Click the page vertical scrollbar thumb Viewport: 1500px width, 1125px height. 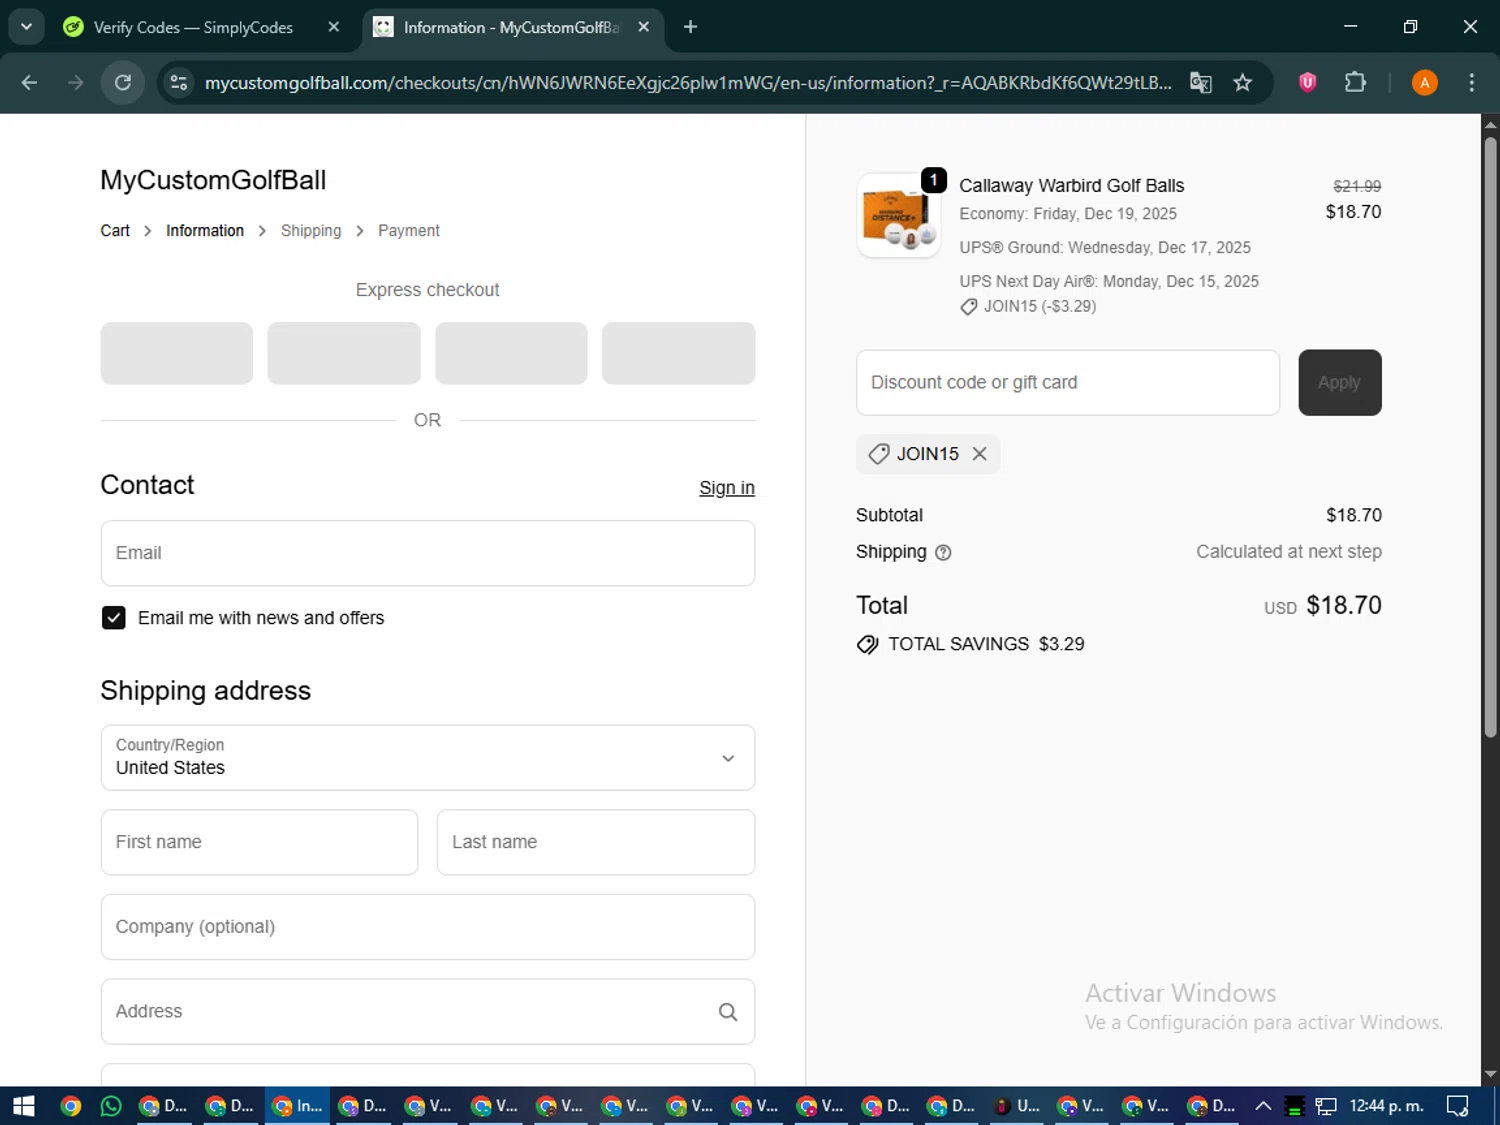[x=1490, y=436]
